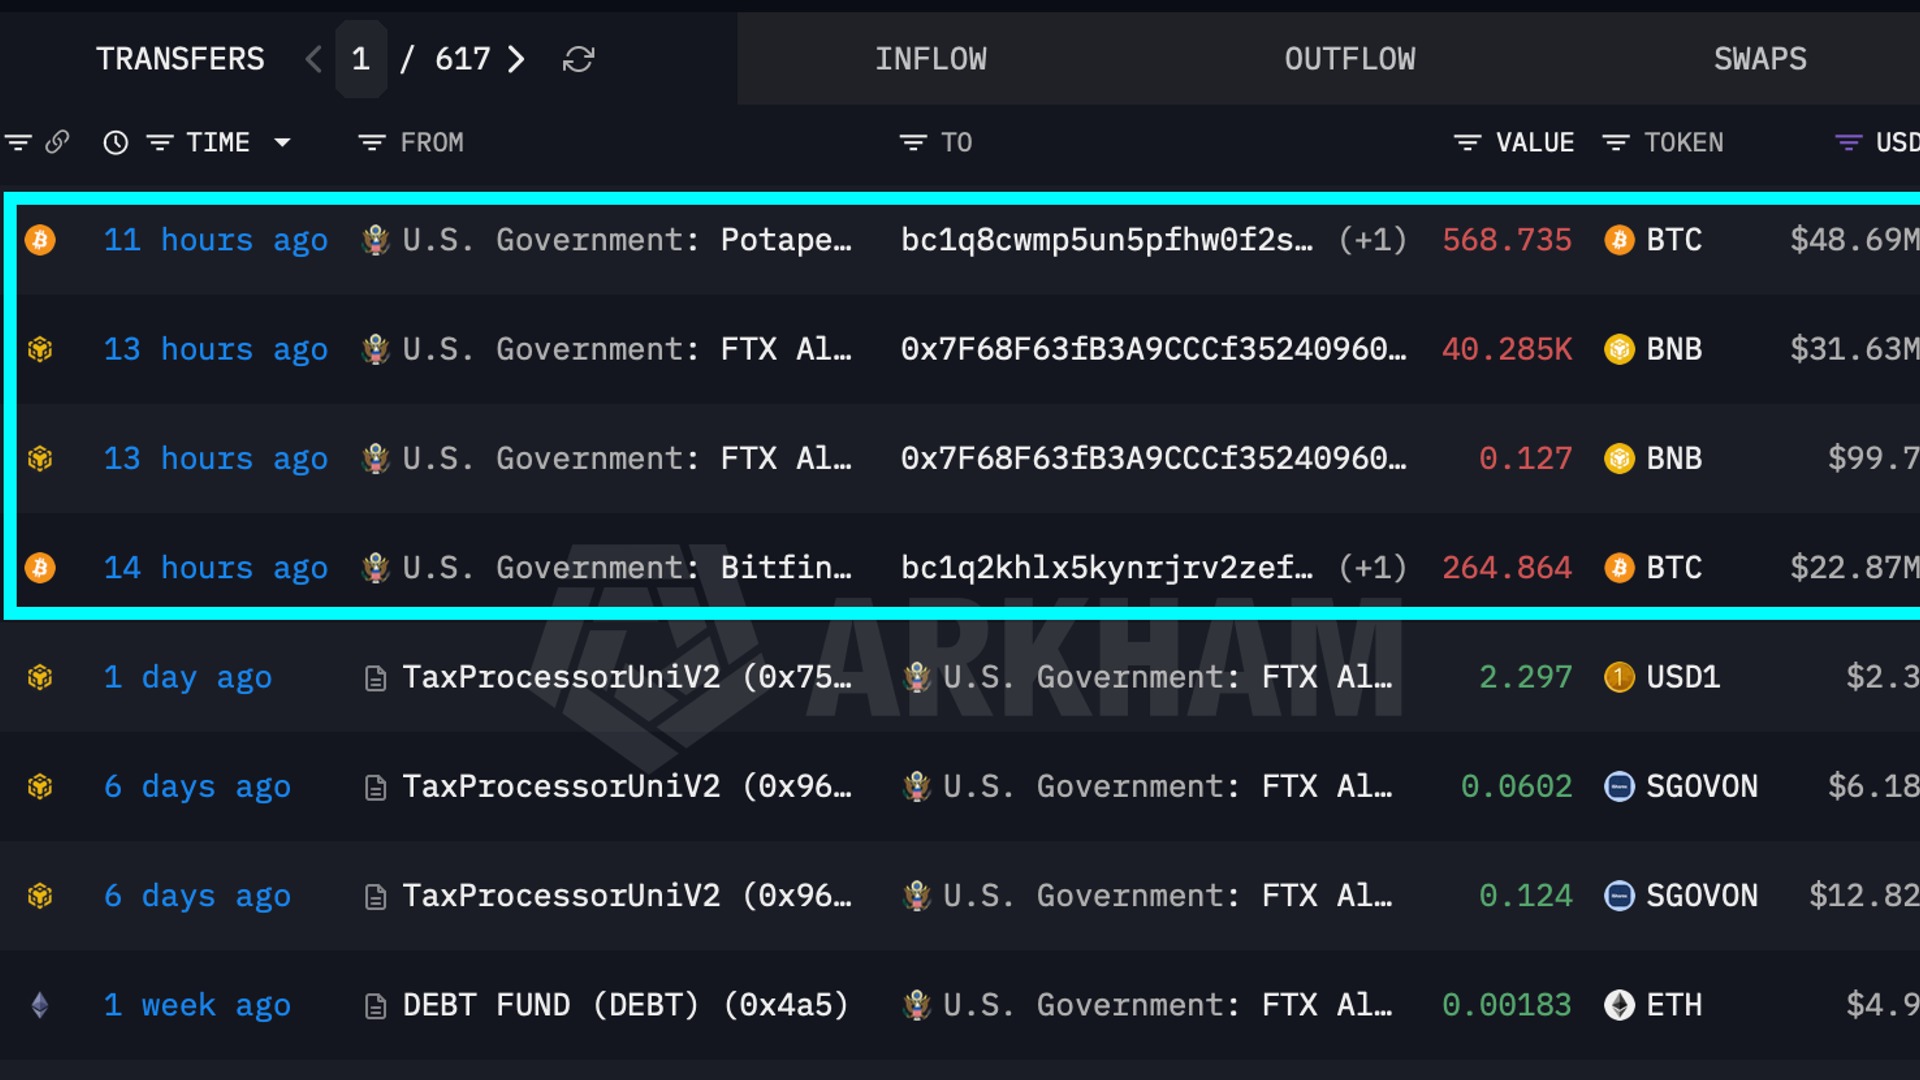Open the 11 hours ago transaction

[x=216, y=240]
